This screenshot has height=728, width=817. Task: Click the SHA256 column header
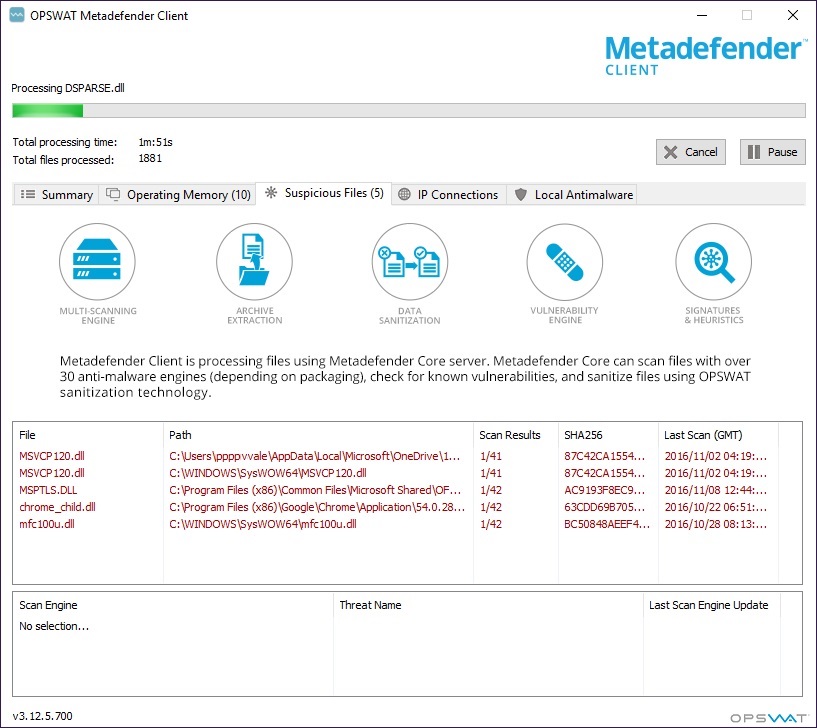[x=608, y=435]
